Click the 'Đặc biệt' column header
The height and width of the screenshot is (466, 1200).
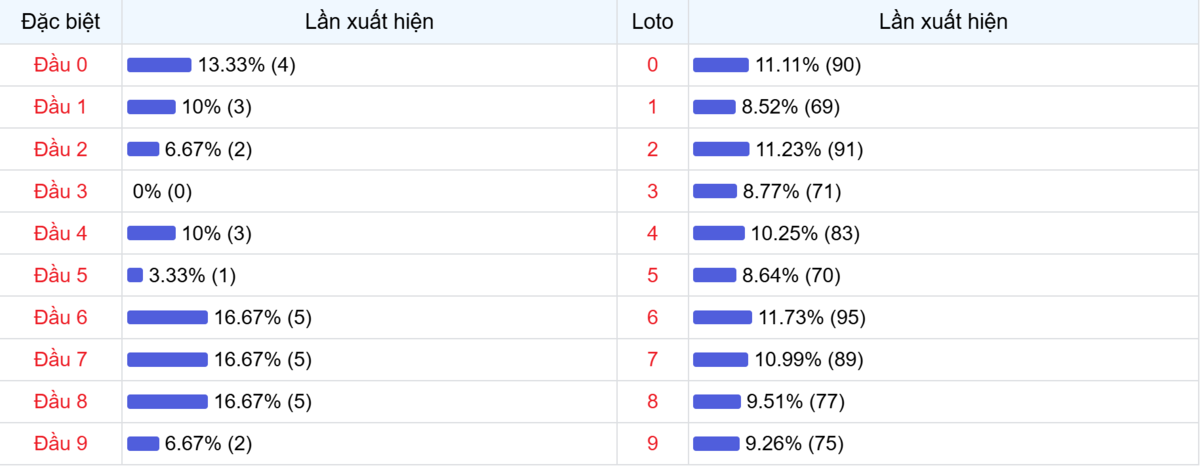coord(61,21)
